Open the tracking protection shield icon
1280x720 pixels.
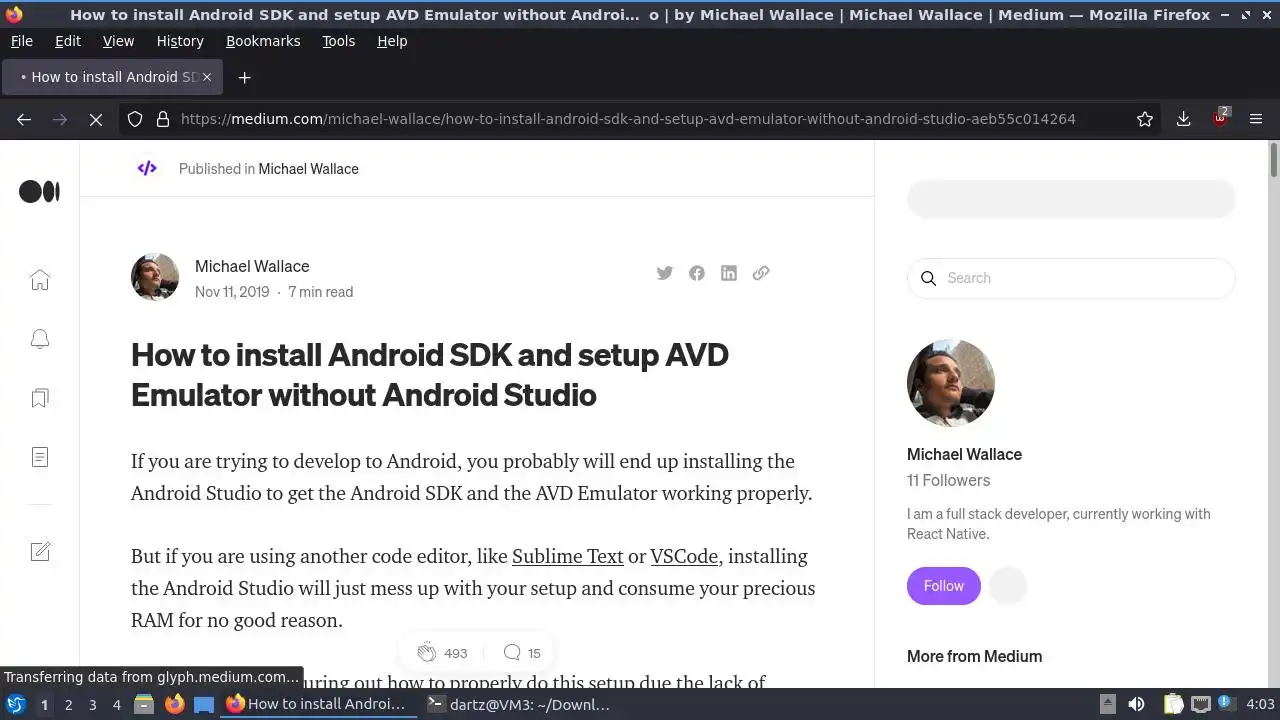tap(135, 119)
